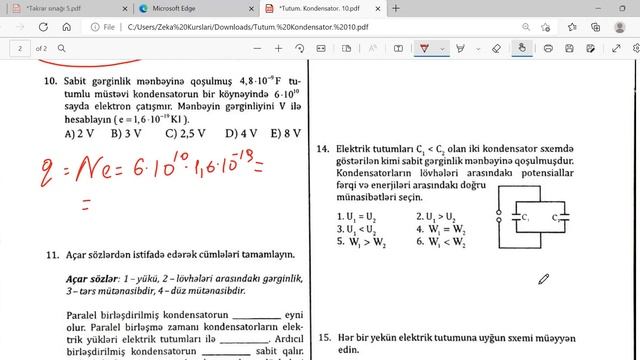The height and width of the screenshot is (360, 640).
Task: Click answer option B) 3 V
Action: pyautogui.click(x=126, y=133)
